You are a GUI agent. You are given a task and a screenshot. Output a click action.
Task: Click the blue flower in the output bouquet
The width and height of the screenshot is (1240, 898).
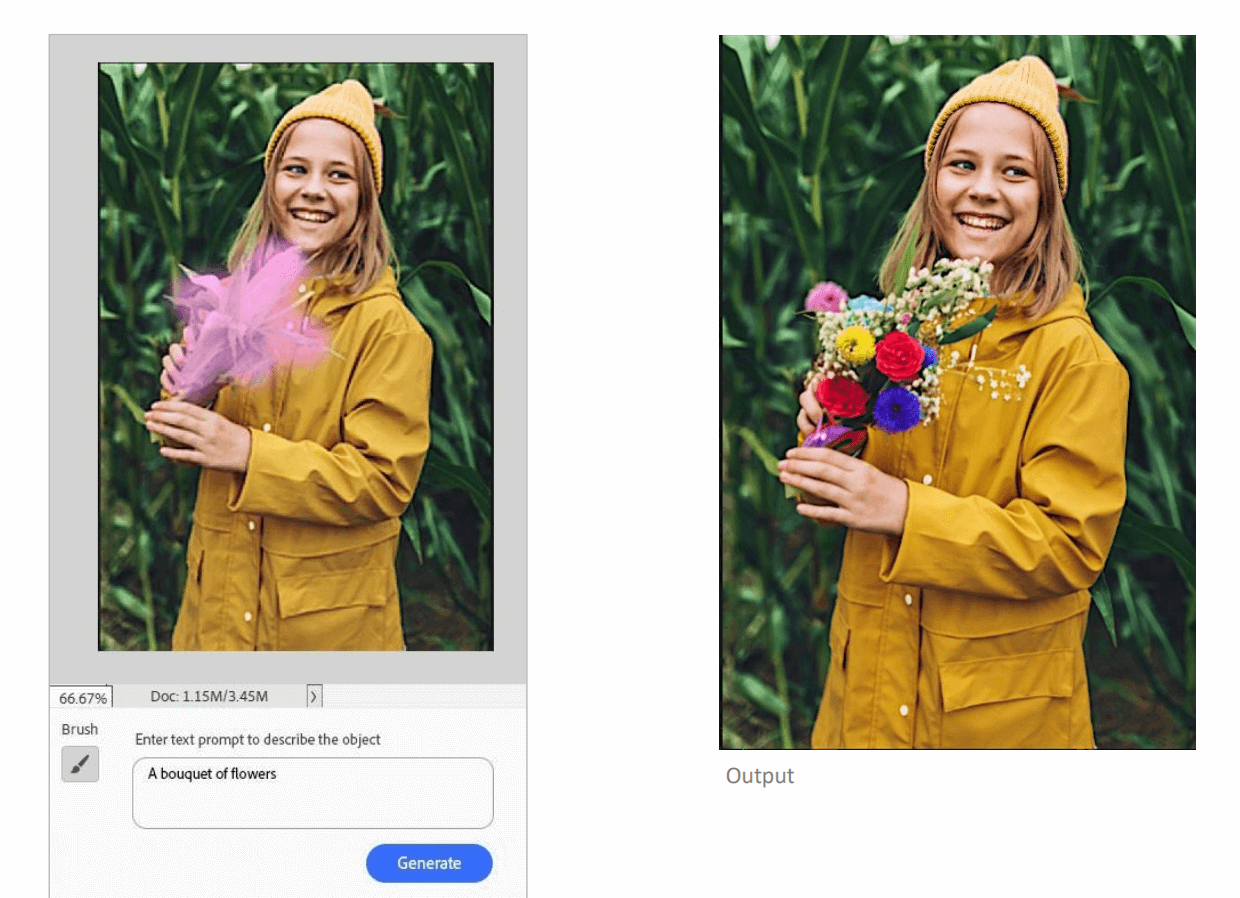[x=896, y=409]
